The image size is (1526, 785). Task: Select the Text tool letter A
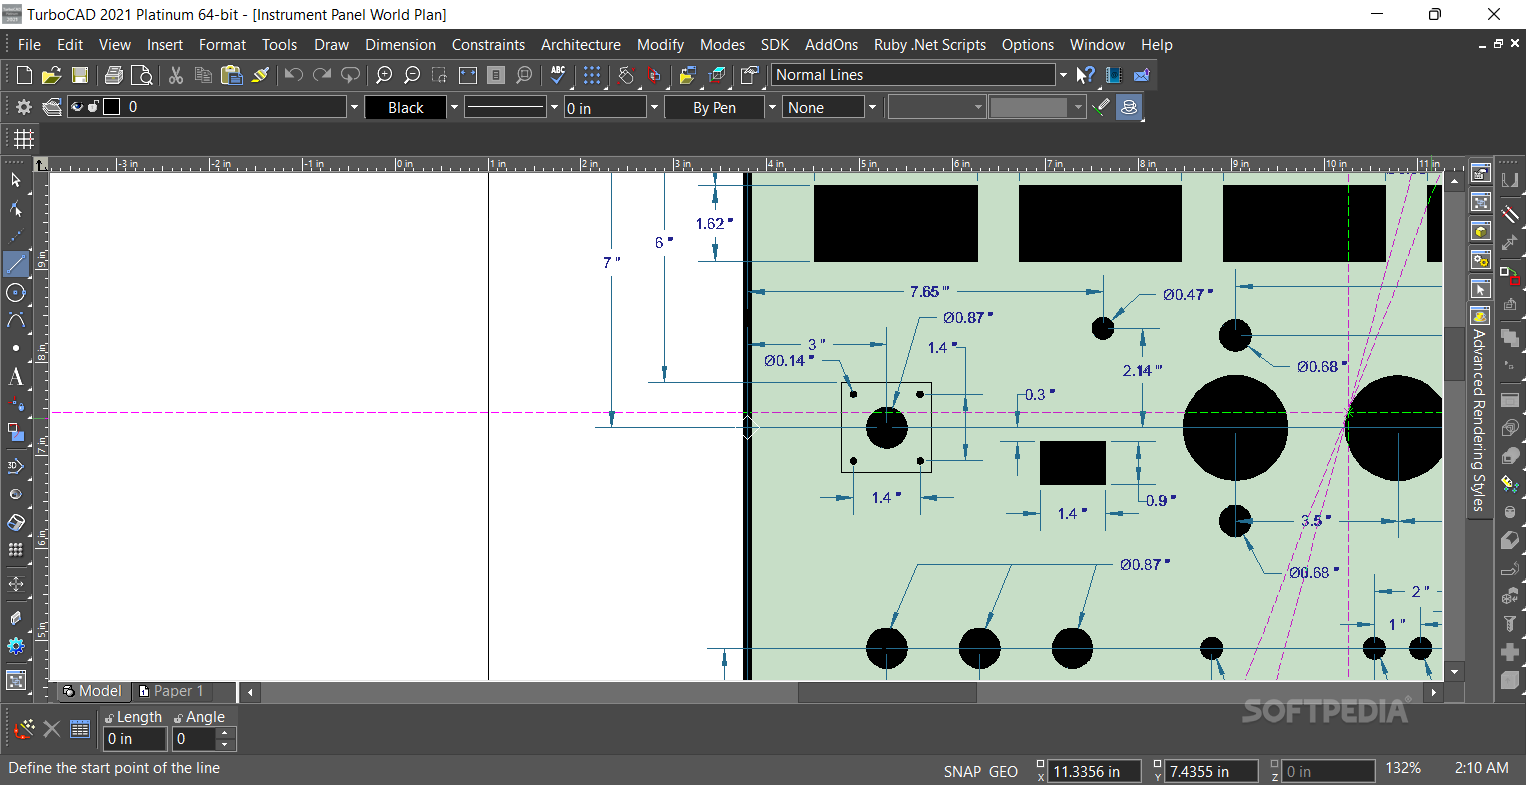tap(16, 377)
